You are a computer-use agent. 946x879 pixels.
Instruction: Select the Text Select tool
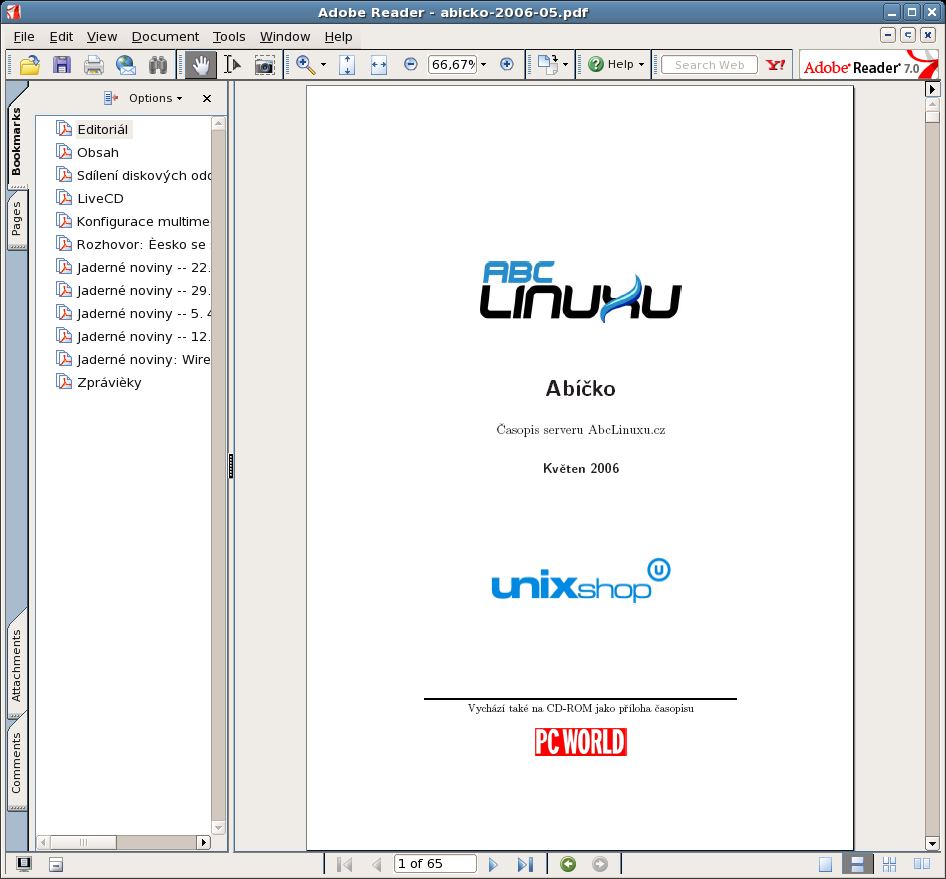pos(232,65)
